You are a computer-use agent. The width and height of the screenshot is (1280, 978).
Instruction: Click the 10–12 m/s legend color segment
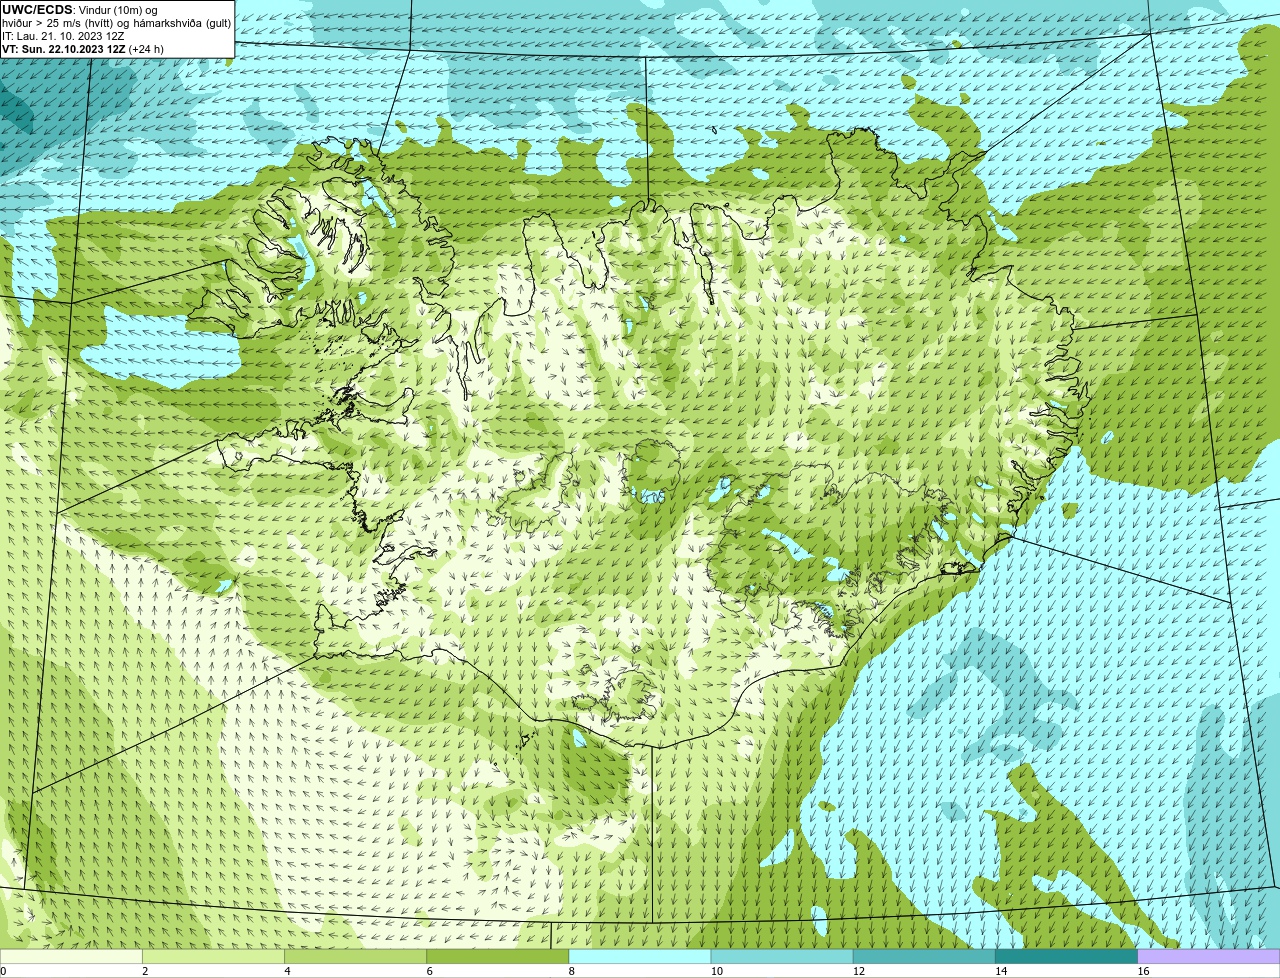pyautogui.click(x=782, y=956)
